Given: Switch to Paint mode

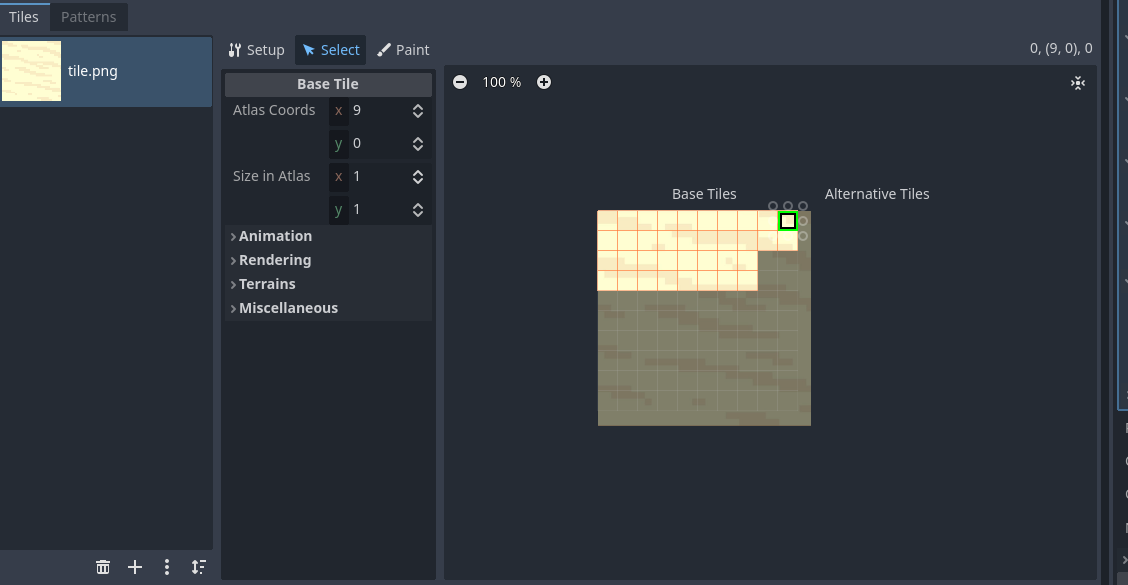Looking at the screenshot, I should [403, 49].
